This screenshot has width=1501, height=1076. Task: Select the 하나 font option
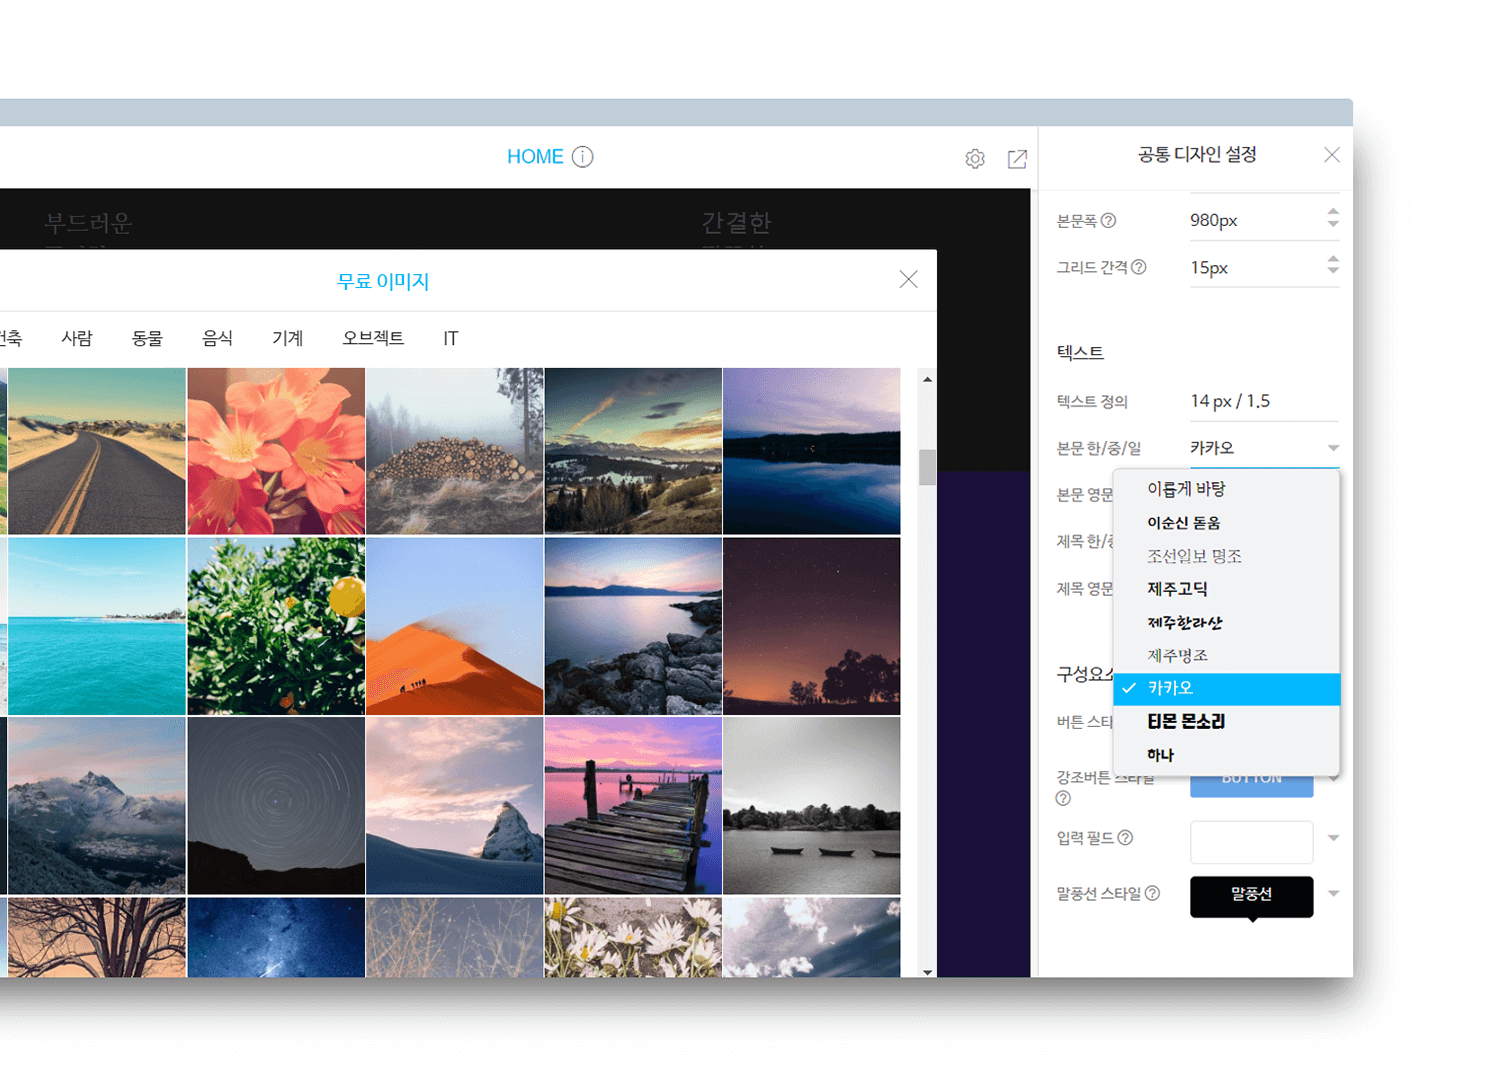pyautogui.click(x=1227, y=755)
